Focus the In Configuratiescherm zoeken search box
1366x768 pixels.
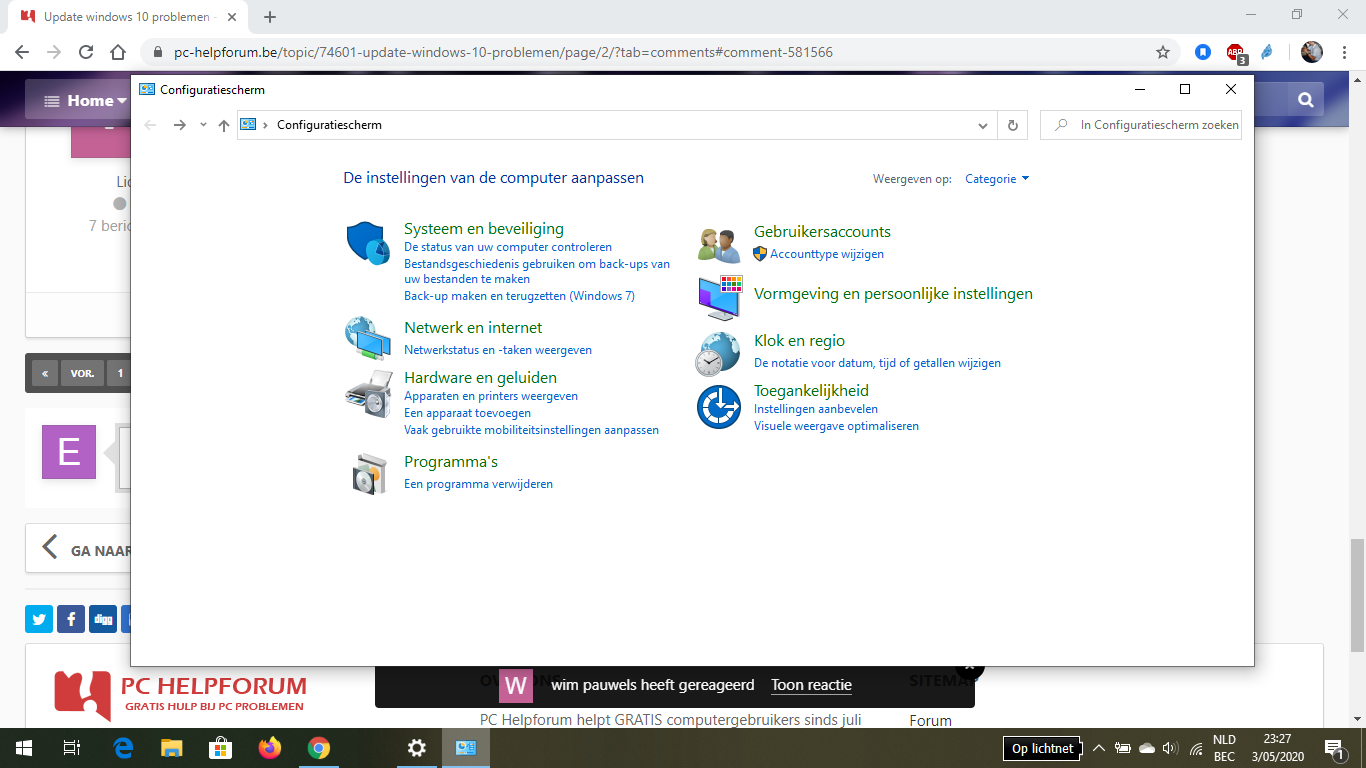pos(1141,125)
